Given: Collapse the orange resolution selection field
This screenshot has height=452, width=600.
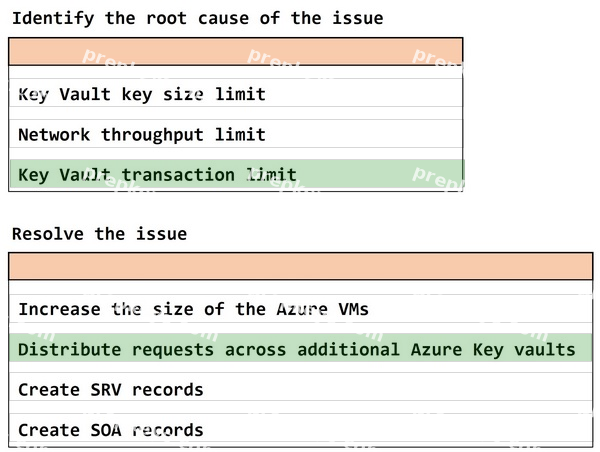Looking at the screenshot, I should tap(301, 266).
